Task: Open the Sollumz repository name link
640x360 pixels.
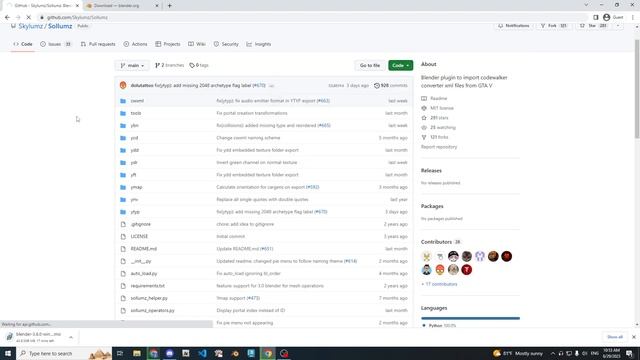Action: click(60, 26)
